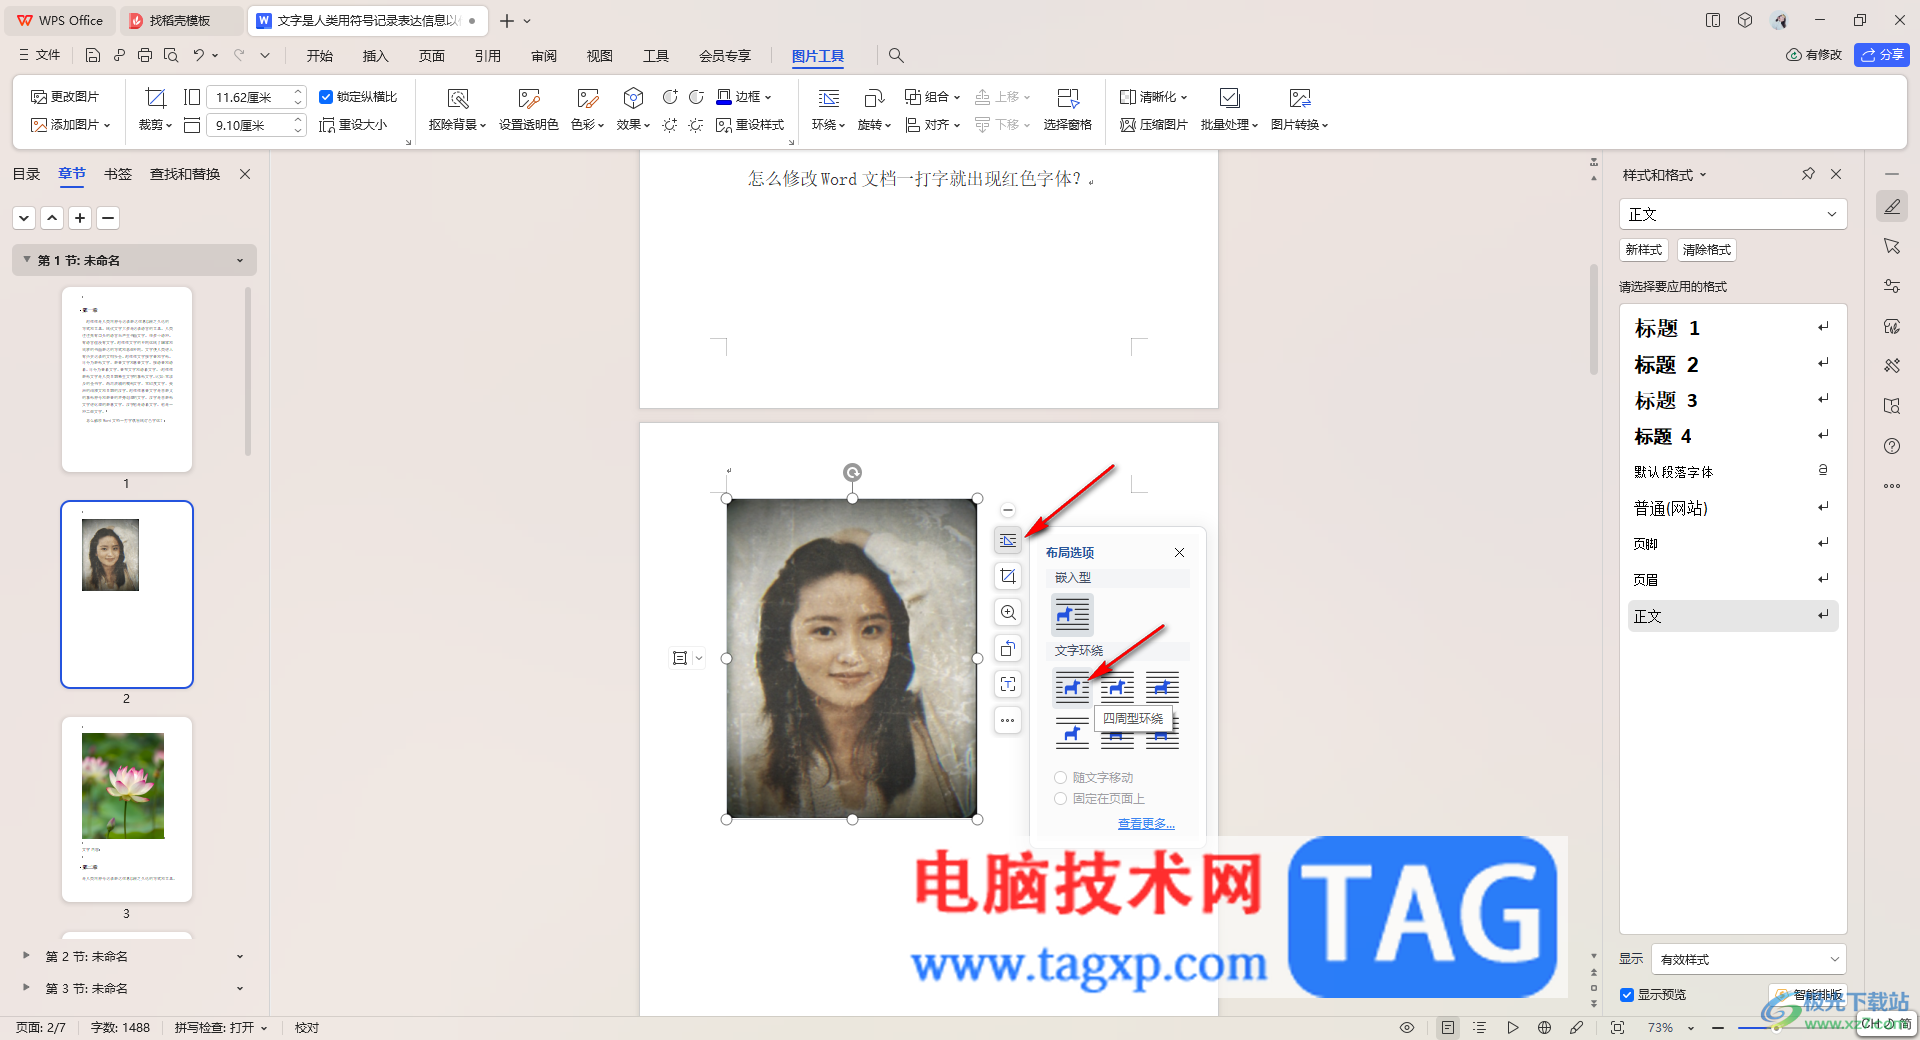Screen dimensions: 1920x1040
Task: Click the rotation handle above the picture
Action: click(852, 472)
